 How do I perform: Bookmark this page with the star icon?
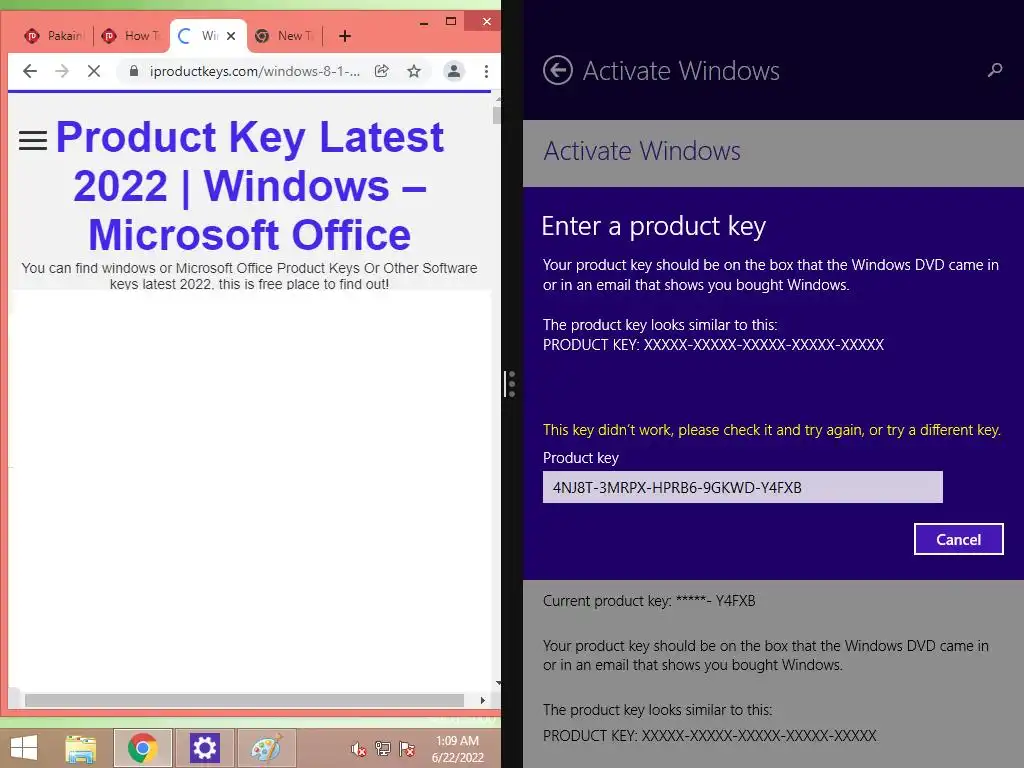coord(414,71)
